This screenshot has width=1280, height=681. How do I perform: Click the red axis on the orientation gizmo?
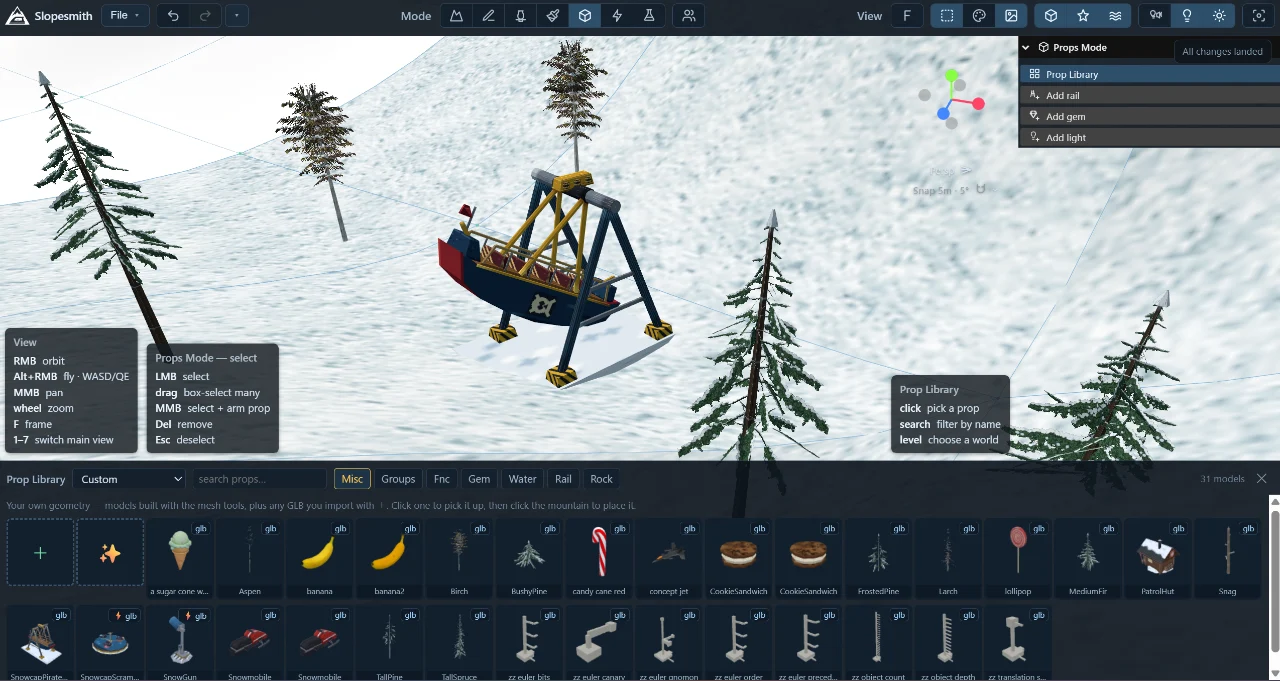978,103
